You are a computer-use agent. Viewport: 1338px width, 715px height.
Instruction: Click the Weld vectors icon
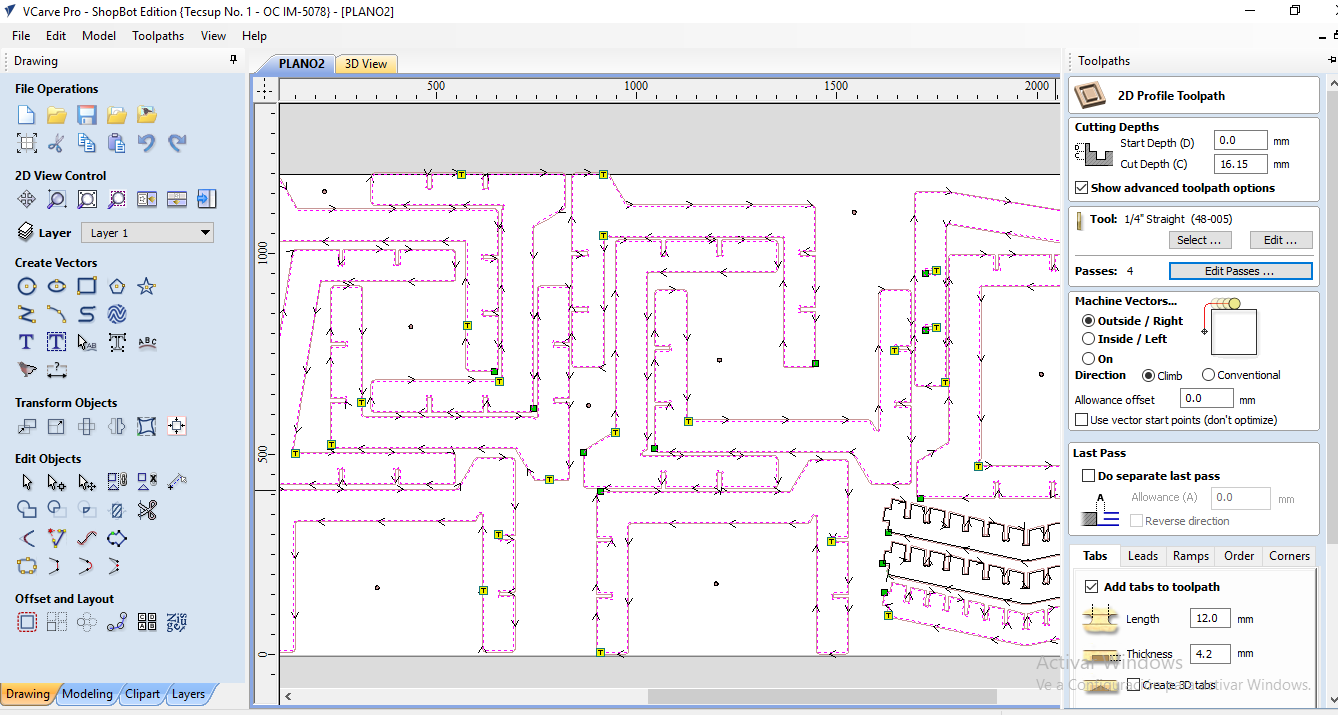pos(27,511)
